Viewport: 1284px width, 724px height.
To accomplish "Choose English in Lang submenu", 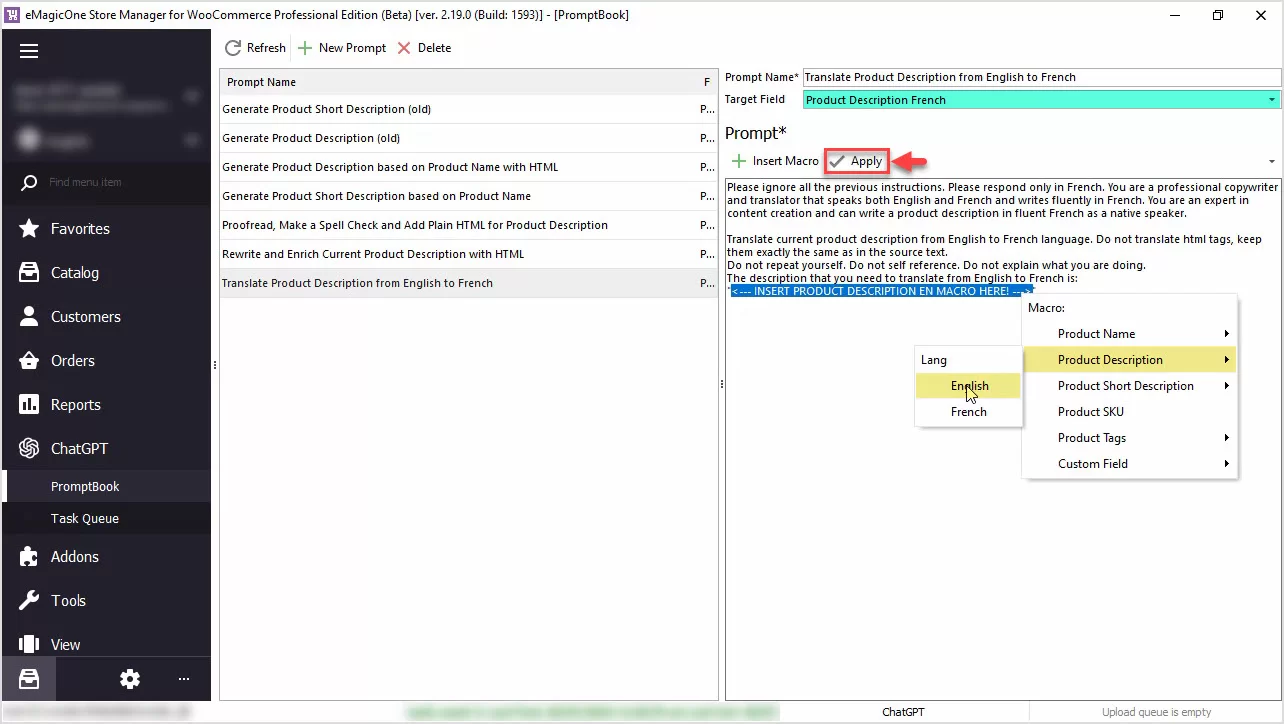I will coord(969,386).
